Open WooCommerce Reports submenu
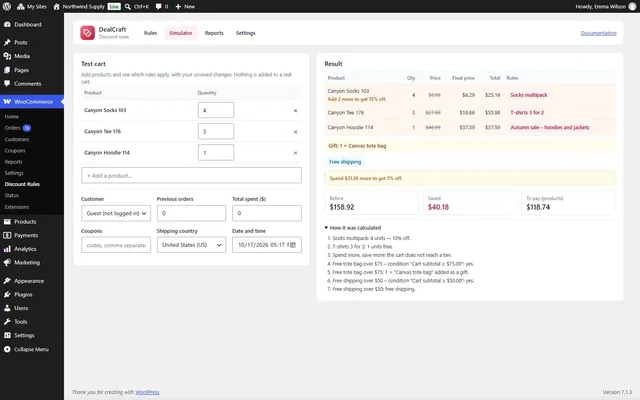The height and width of the screenshot is (400, 640). tap(13, 162)
